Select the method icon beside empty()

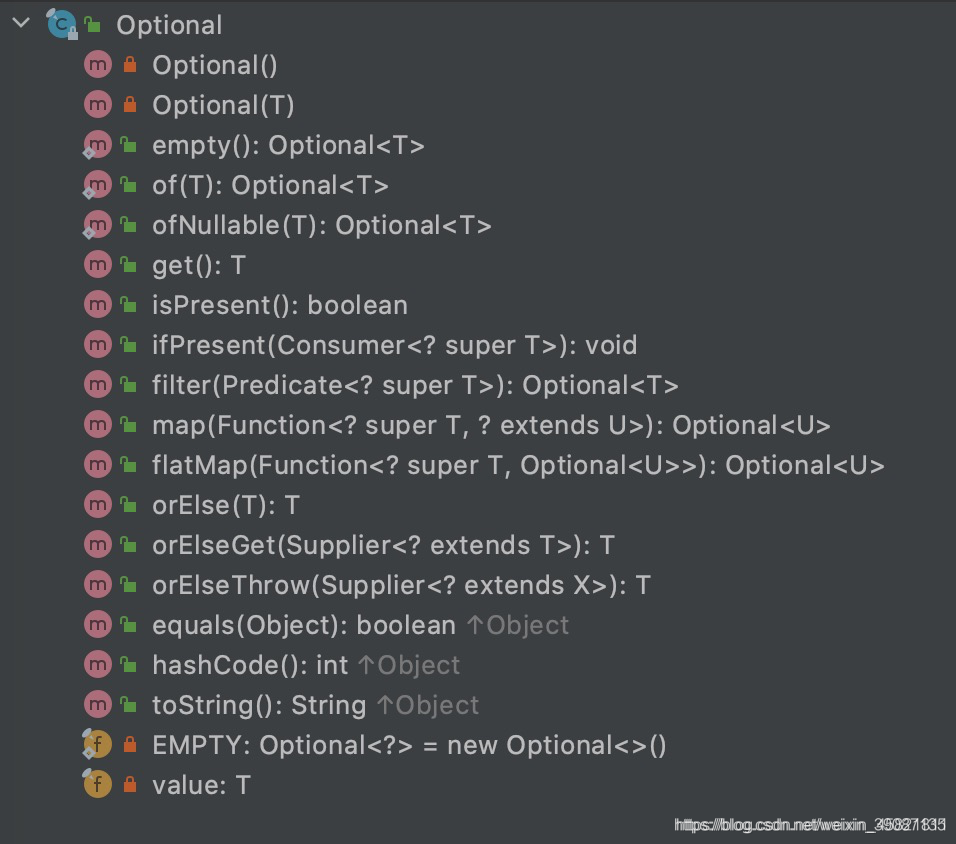click(97, 144)
